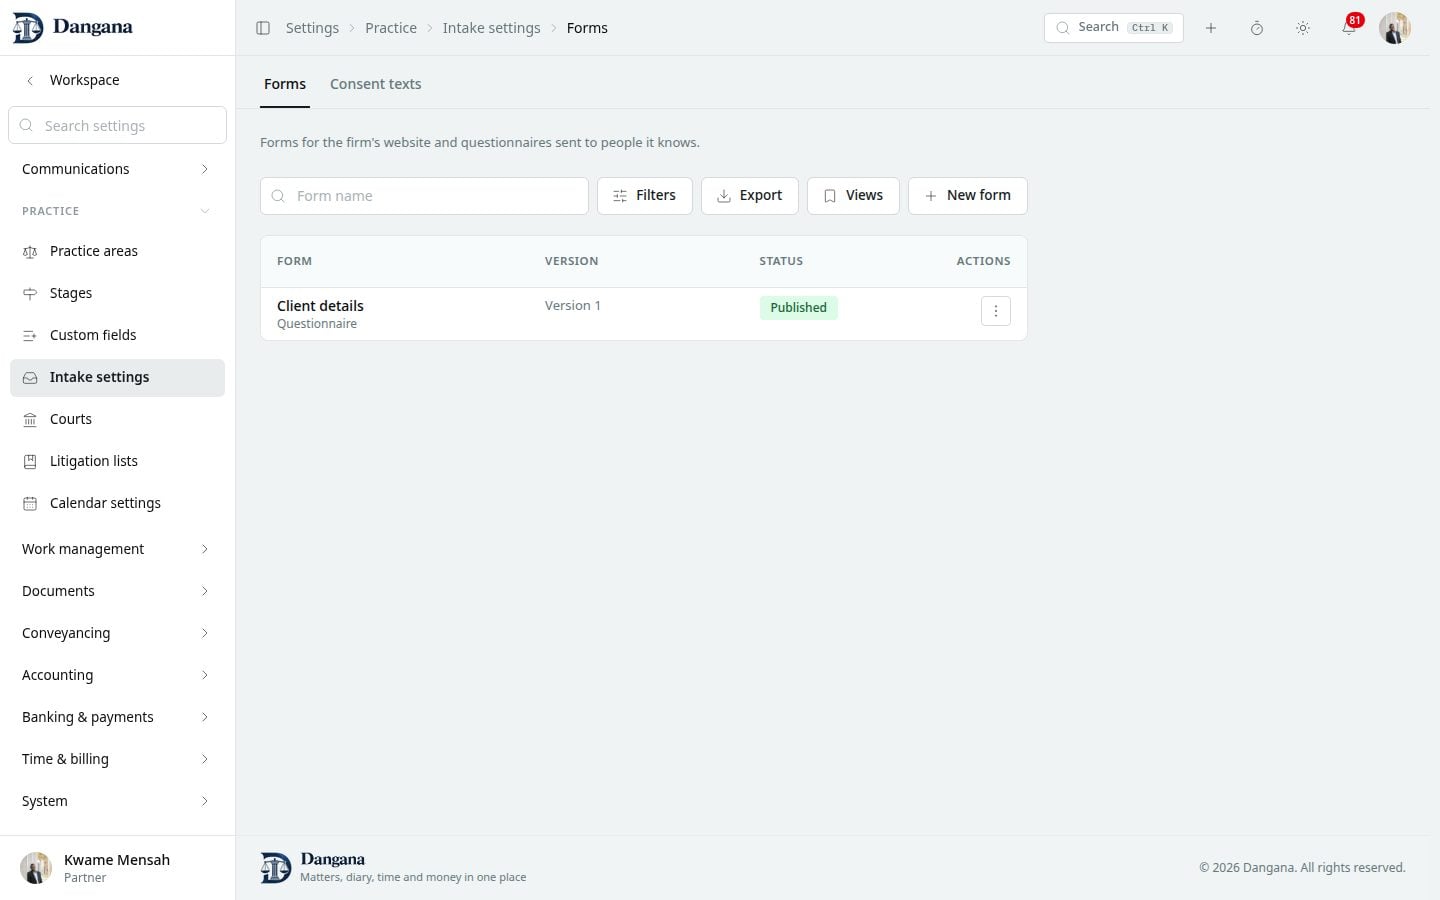Expand the Documents section
This screenshot has height=900, width=1440.
117,591
